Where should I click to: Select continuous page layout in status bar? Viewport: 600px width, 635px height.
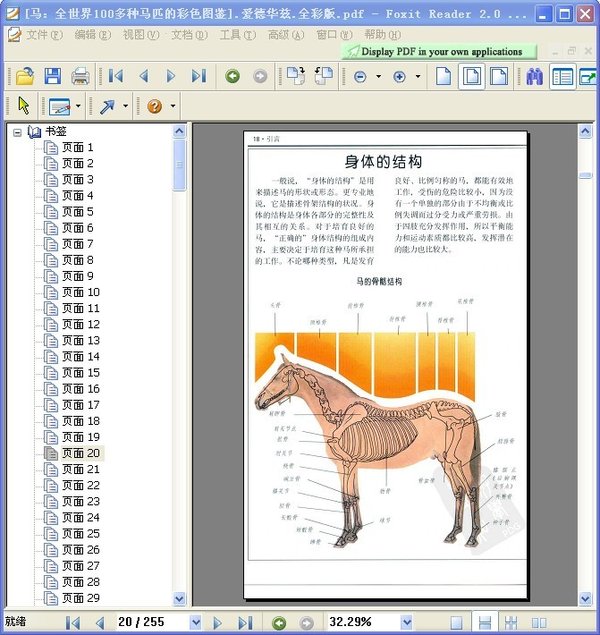(484, 622)
